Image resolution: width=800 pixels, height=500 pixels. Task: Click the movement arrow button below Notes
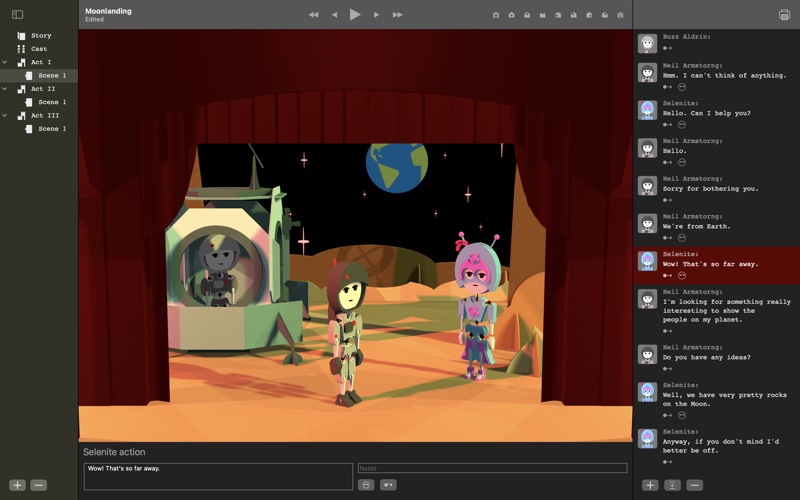click(388, 485)
